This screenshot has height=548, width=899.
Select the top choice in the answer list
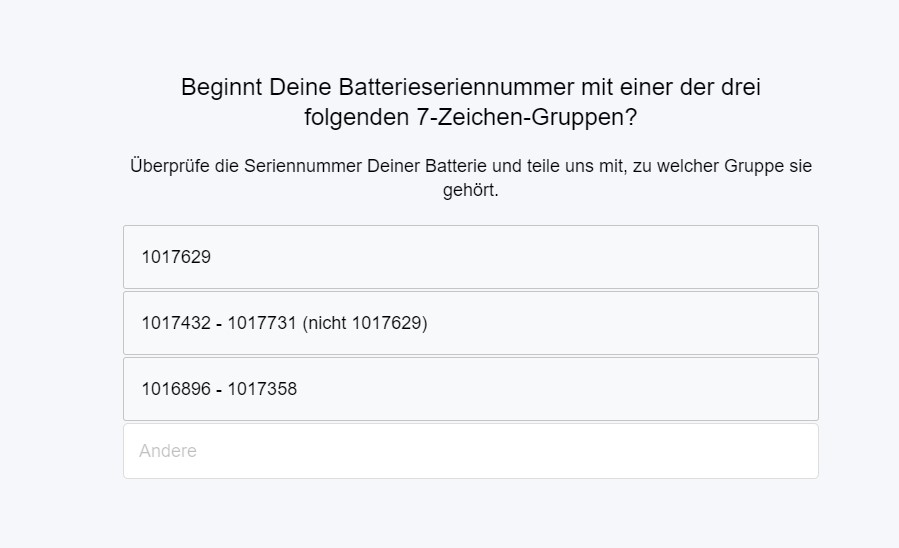[x=470, y=257]
